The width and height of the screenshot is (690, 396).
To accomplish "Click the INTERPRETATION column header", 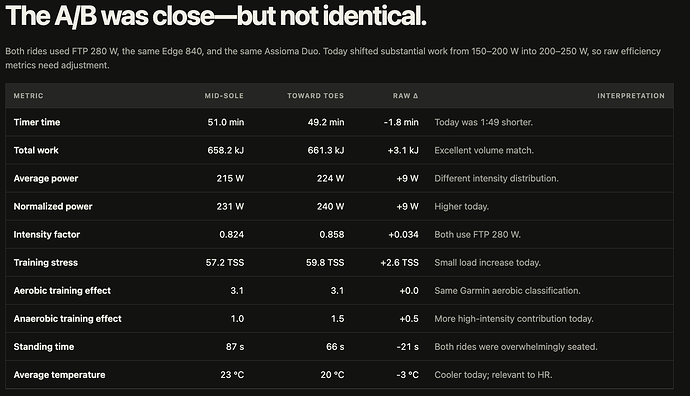I will (631, 96).
